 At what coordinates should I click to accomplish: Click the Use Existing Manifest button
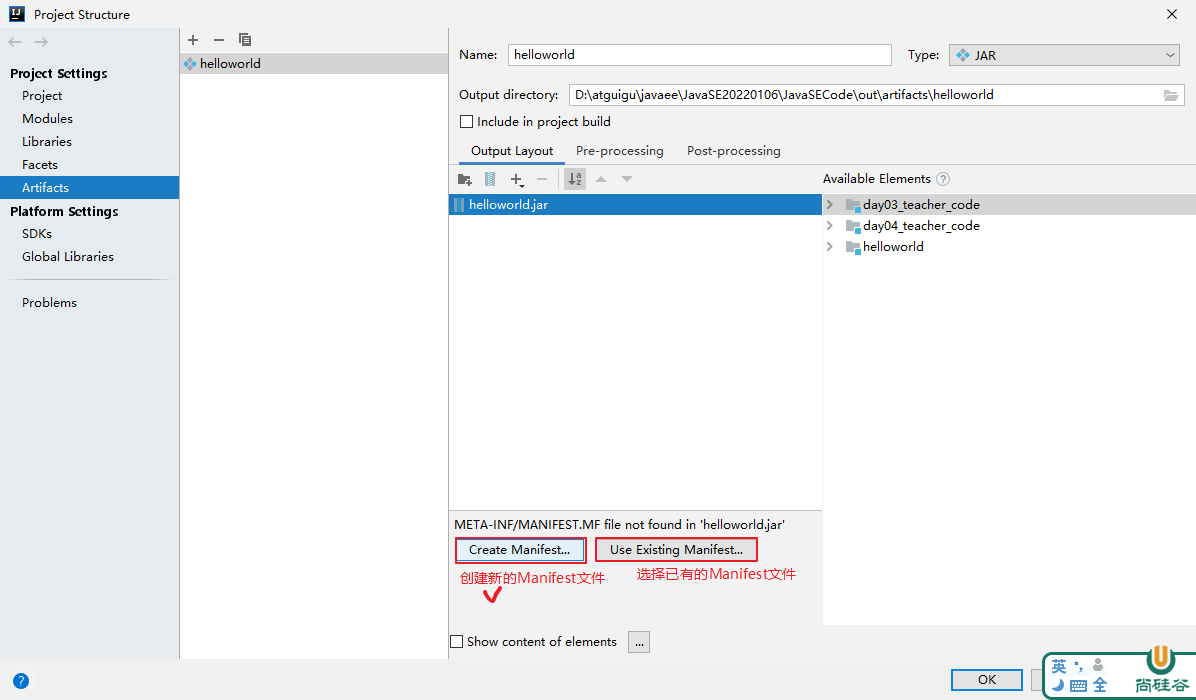pyautogui.click(x=676, y=550)
